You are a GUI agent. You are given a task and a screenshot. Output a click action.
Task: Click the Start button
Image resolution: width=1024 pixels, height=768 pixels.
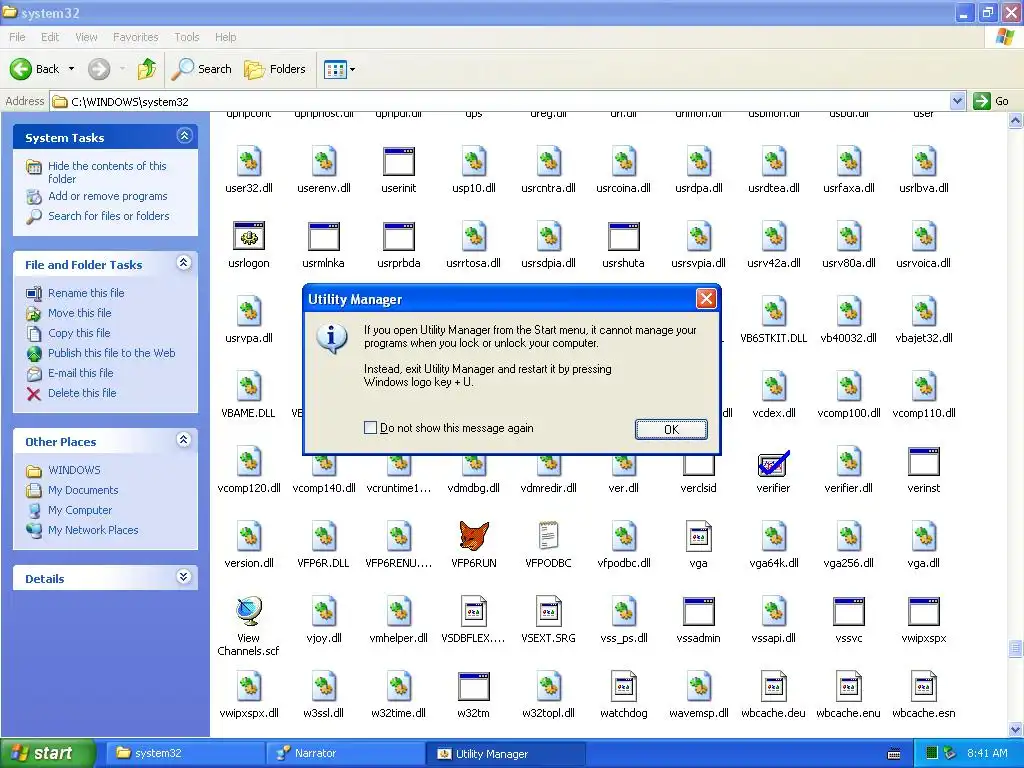click(48, 754)
